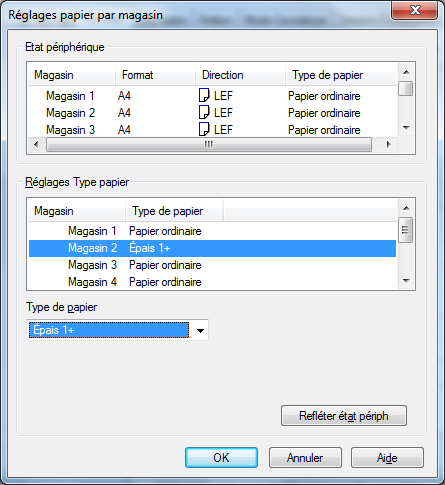Viewport: 445px width, 485px height.
Task: Open help with the Aide button
Action: (387, 458)
